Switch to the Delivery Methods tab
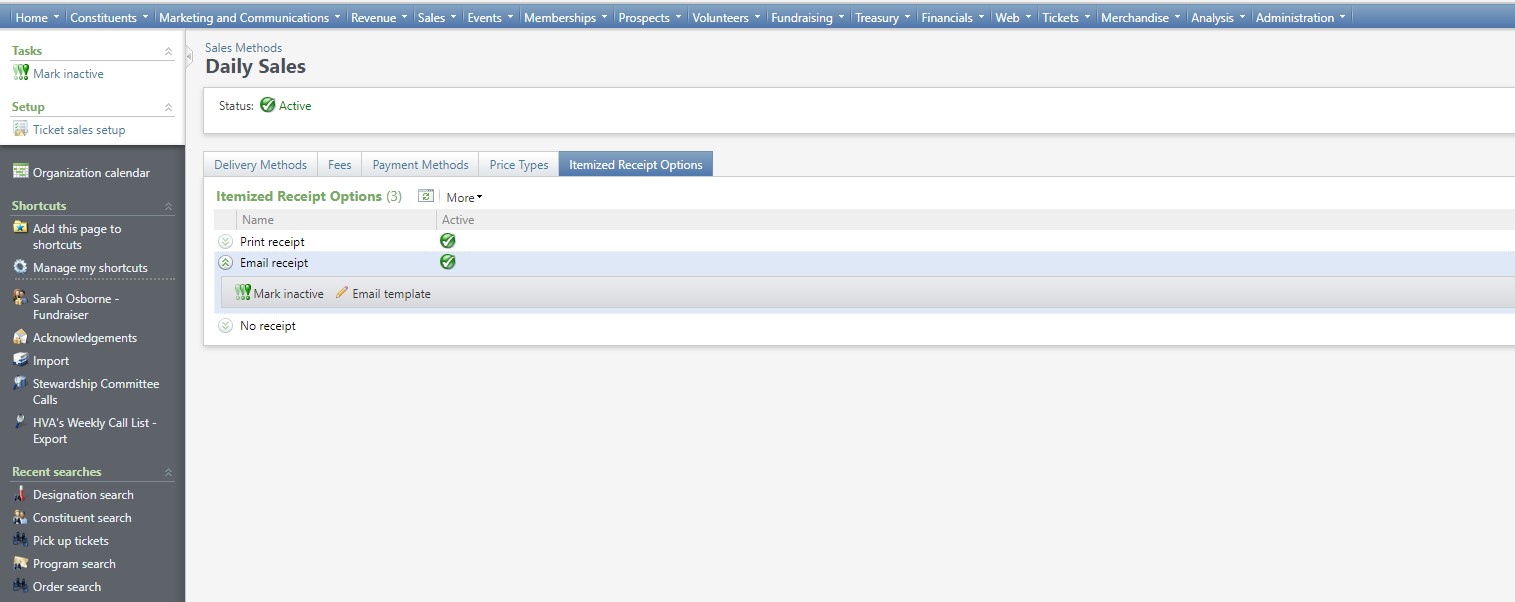This screenshot has width=1515, height=602. (261, 165)
